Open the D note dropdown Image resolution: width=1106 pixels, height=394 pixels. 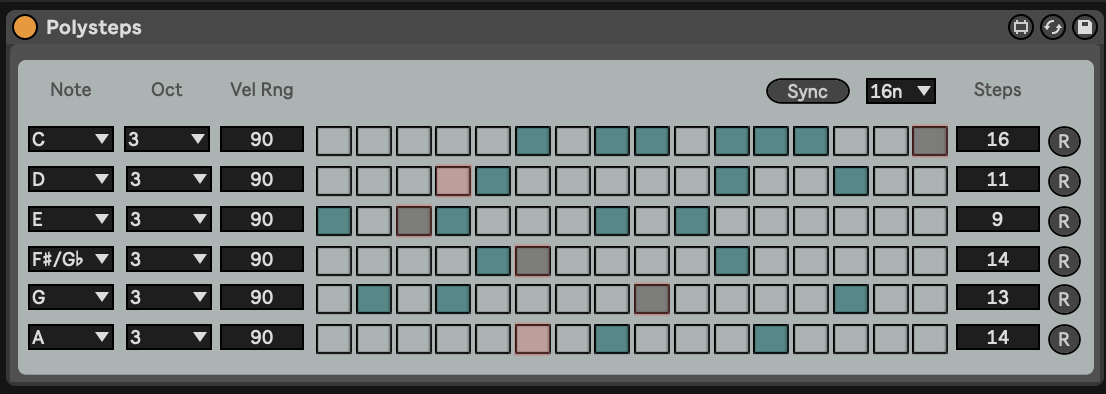click(71, 179)
